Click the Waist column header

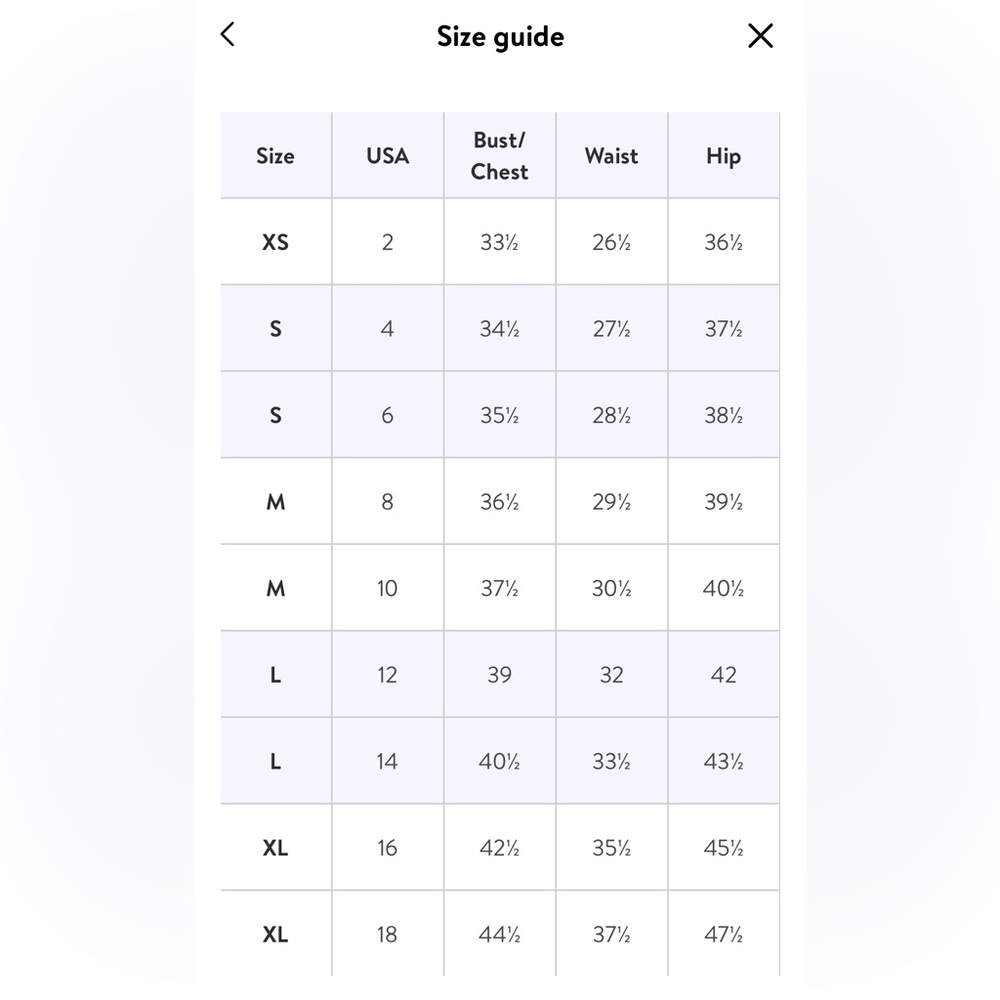612,156
